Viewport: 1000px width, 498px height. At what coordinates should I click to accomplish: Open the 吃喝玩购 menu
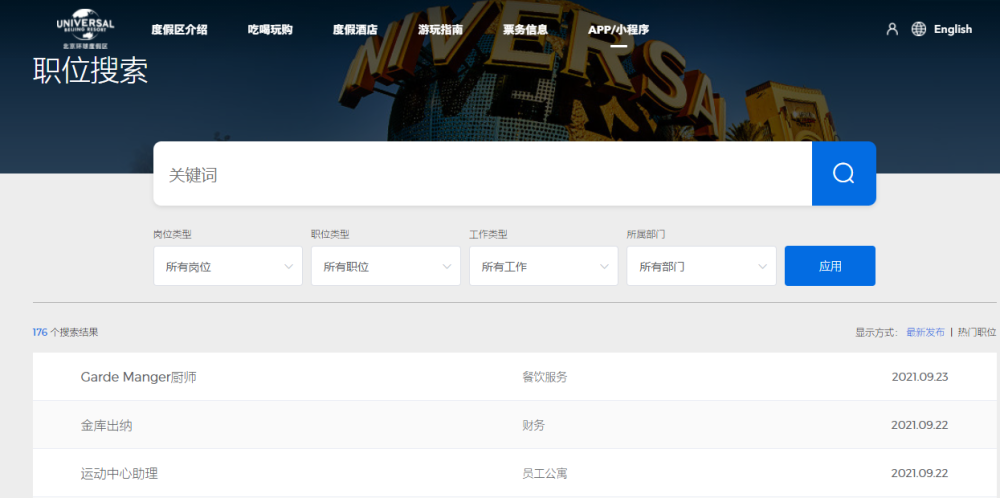tap(270, 29)
